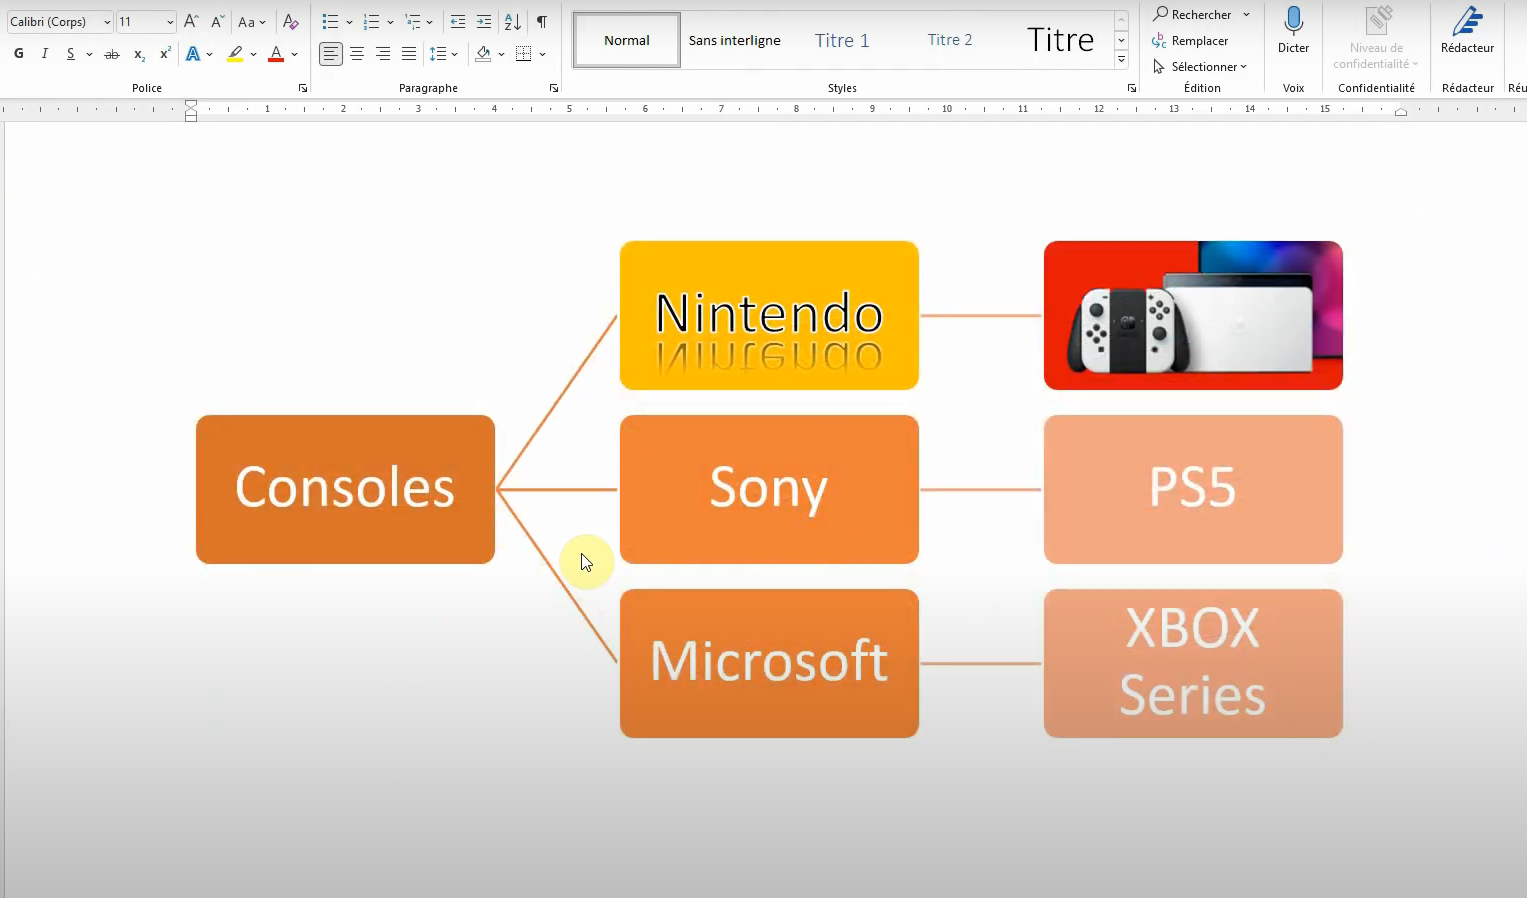
Task: Toggle show paragraph marks (¶)
Action: coord(541,21)
